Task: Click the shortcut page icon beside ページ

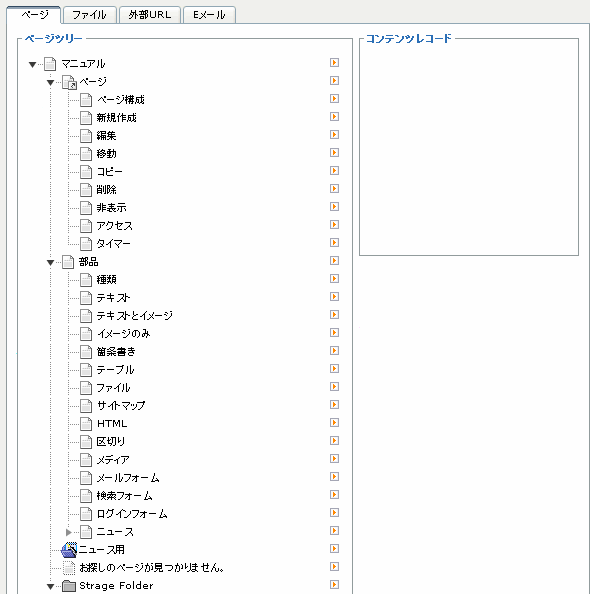Action: tap(69, 82)
